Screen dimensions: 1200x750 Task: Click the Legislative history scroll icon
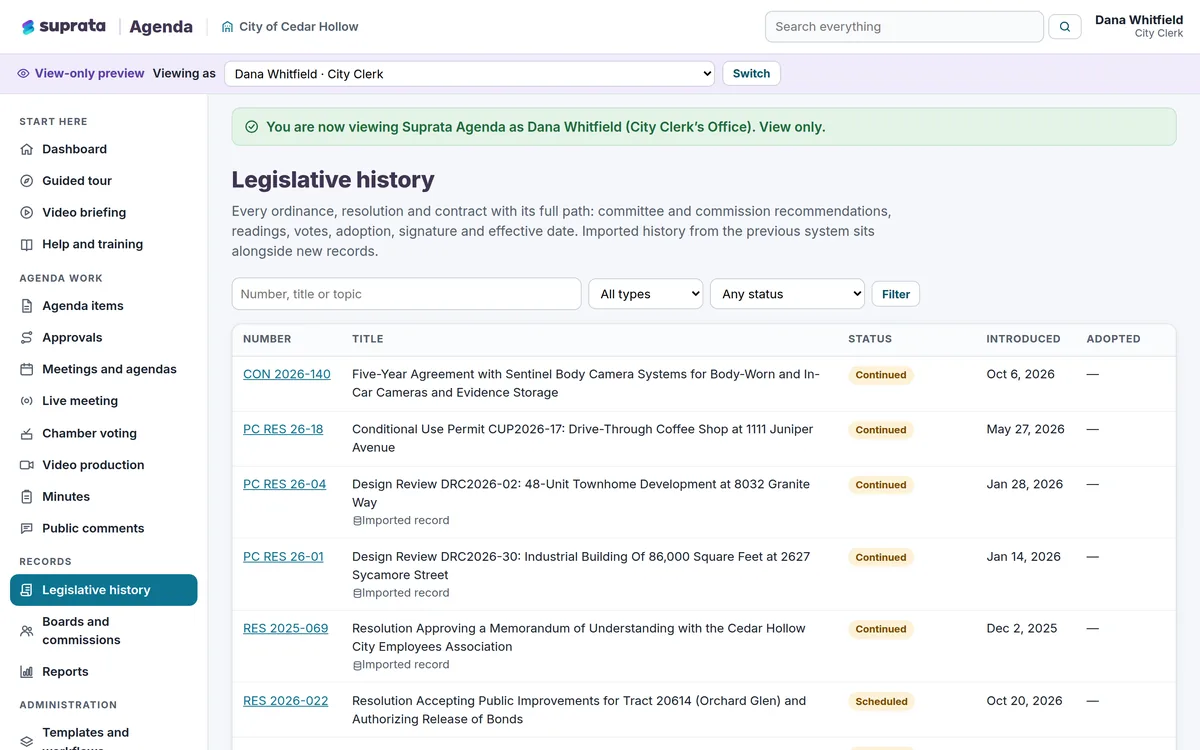pyautogui.click(x=27, y=590)
